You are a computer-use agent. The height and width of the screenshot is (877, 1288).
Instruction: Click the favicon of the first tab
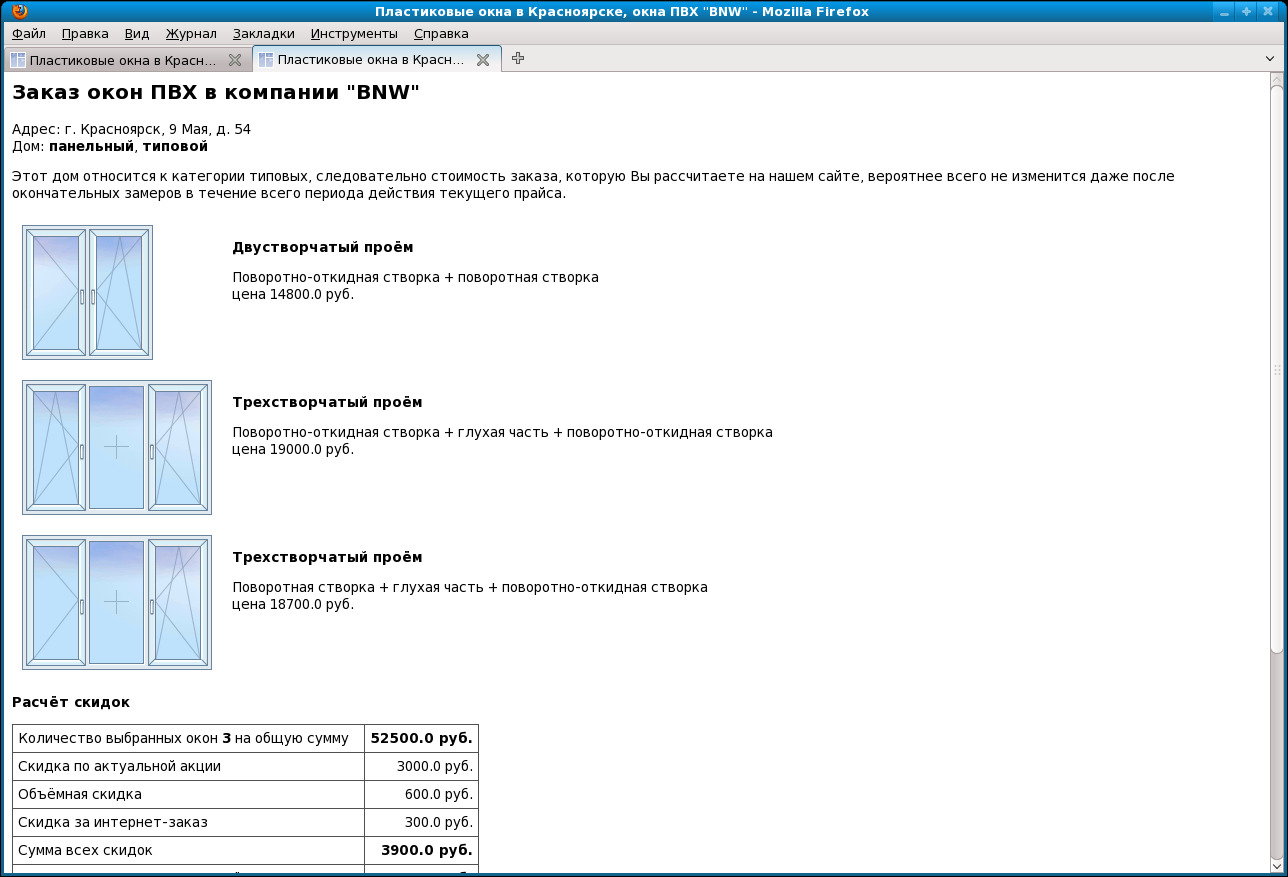tap(18, 60)
